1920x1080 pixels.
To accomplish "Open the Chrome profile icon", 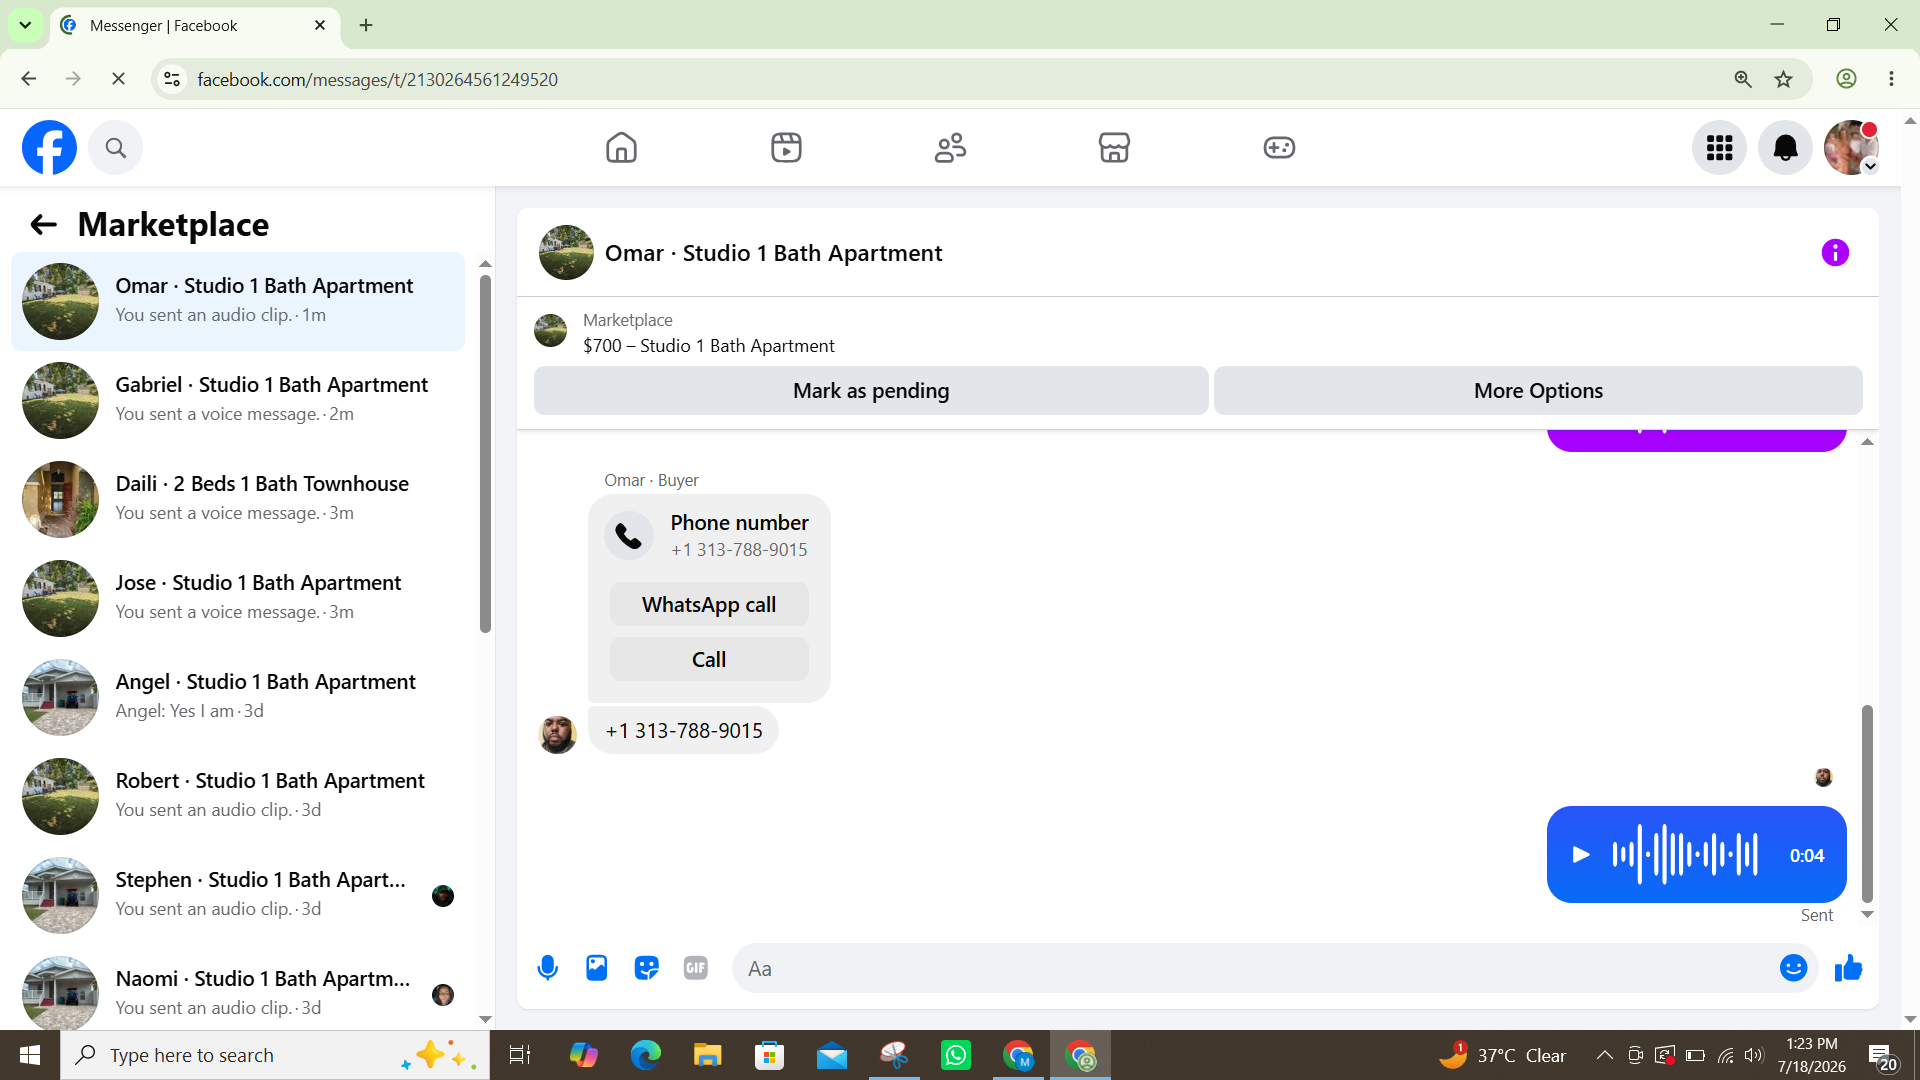I will coord(1846,79).
